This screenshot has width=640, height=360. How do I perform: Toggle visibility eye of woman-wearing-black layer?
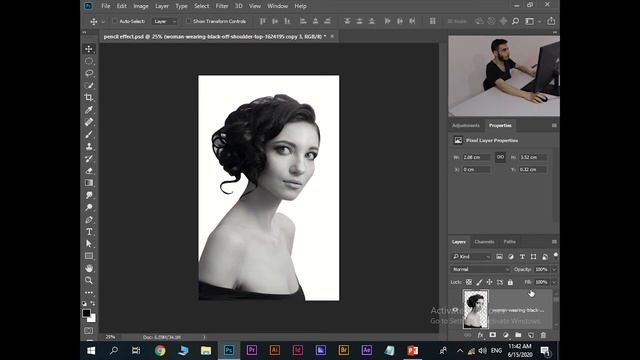[456, 310]
